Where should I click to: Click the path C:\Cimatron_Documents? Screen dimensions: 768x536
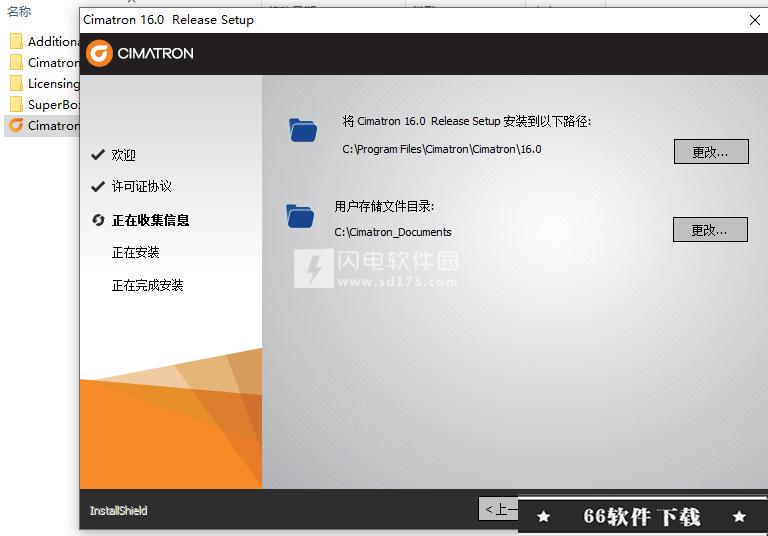[x=393, y=232]
